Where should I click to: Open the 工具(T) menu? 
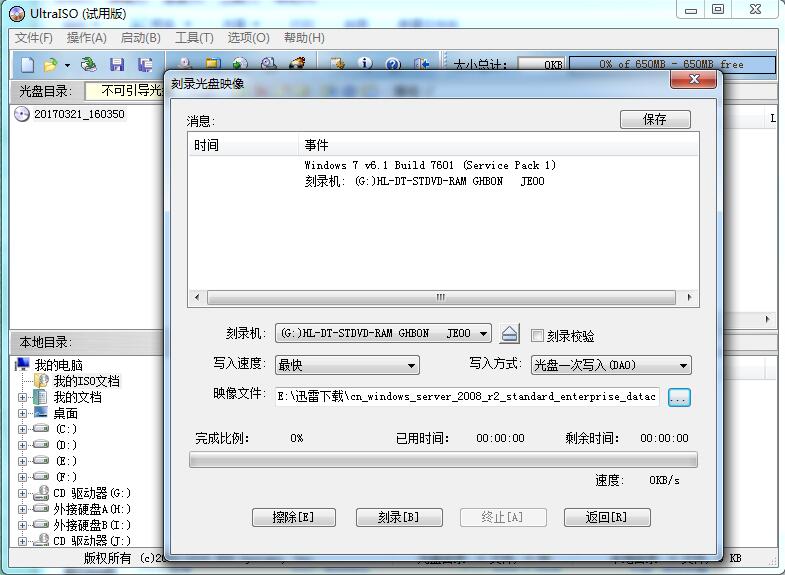pos(194,38)
